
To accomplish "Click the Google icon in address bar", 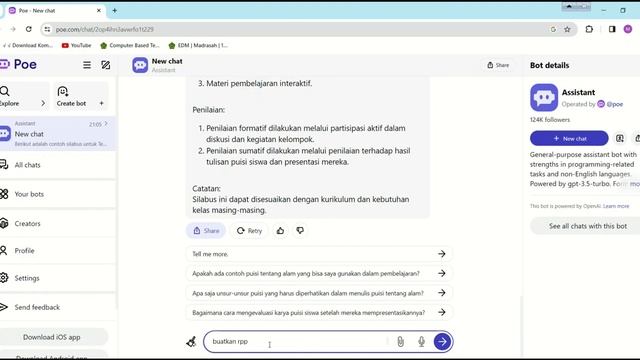I will tap(553, 29).
